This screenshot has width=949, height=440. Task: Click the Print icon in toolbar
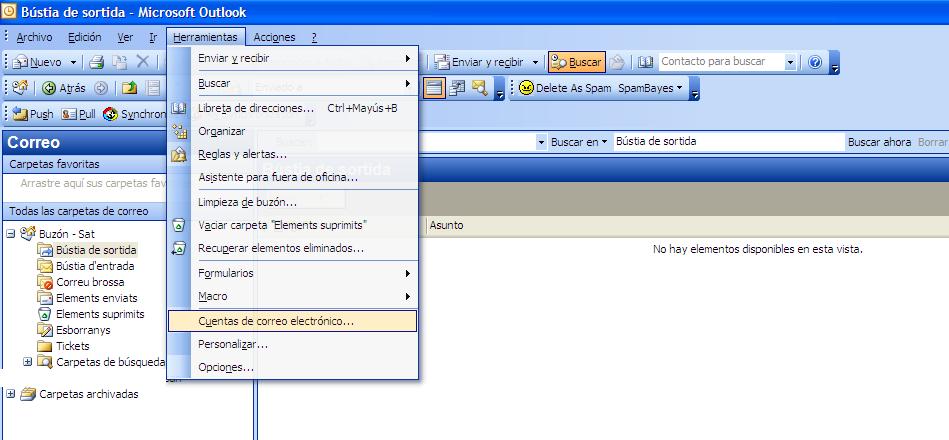coord(97,62)
